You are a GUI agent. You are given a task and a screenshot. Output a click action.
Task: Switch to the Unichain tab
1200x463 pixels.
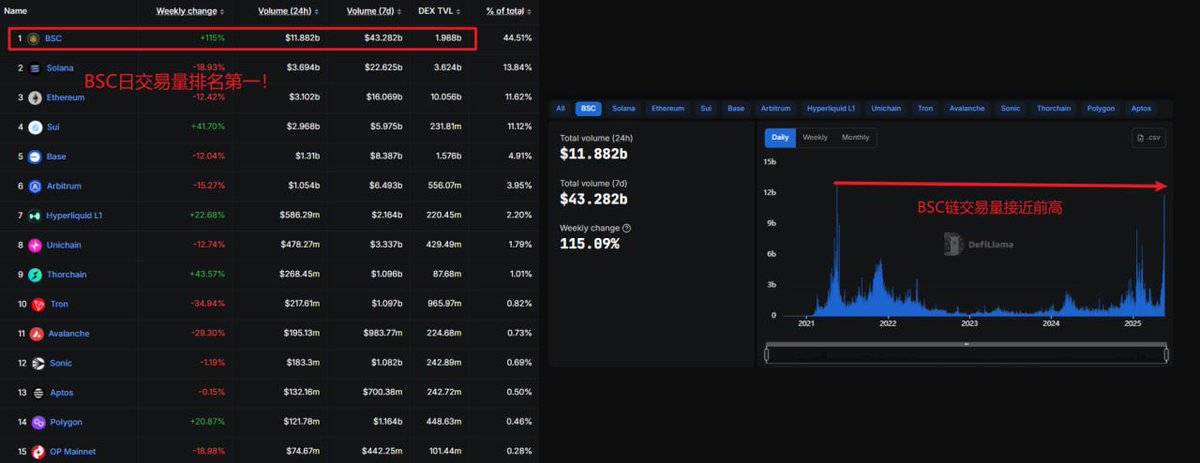click(886, 108)
